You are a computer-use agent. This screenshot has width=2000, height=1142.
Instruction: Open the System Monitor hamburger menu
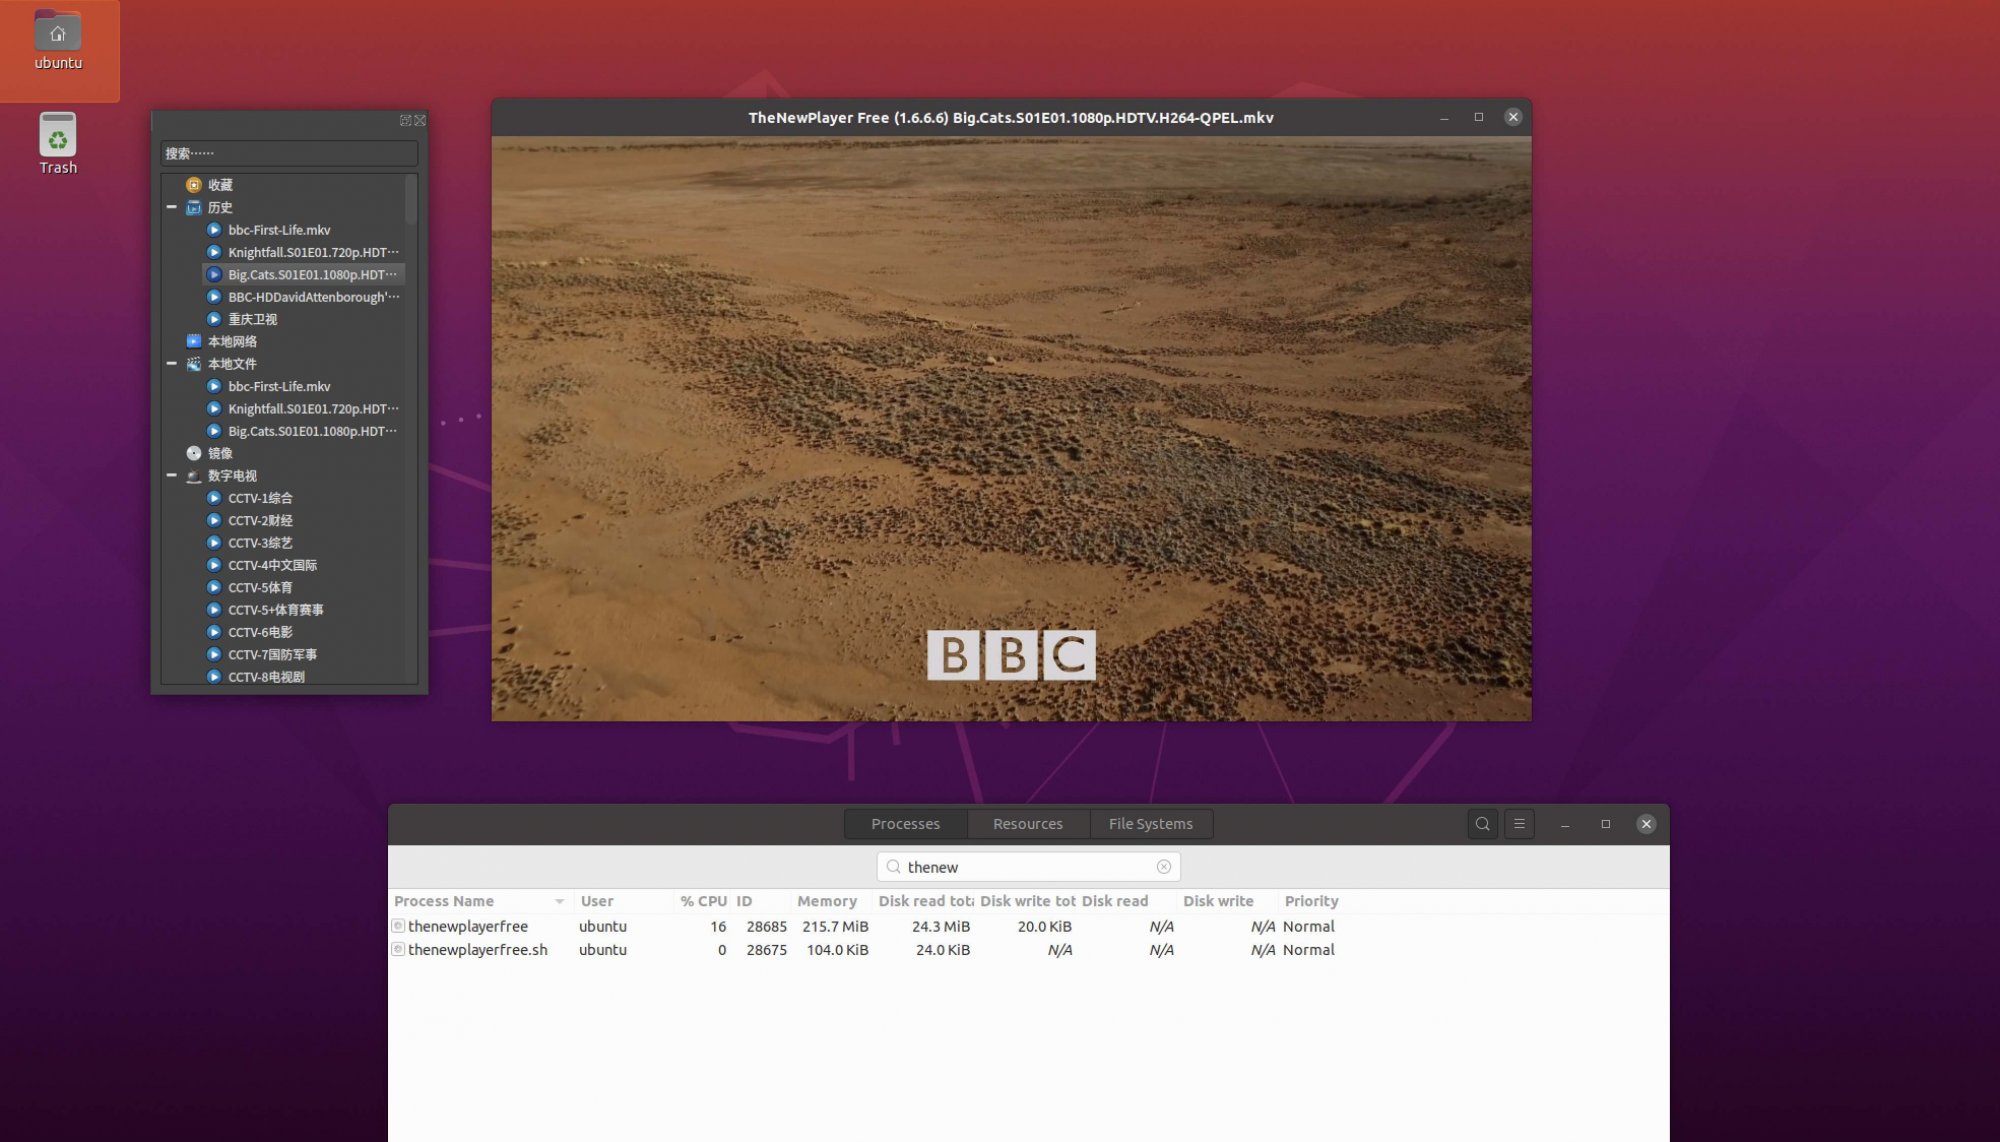(1519, 824)
